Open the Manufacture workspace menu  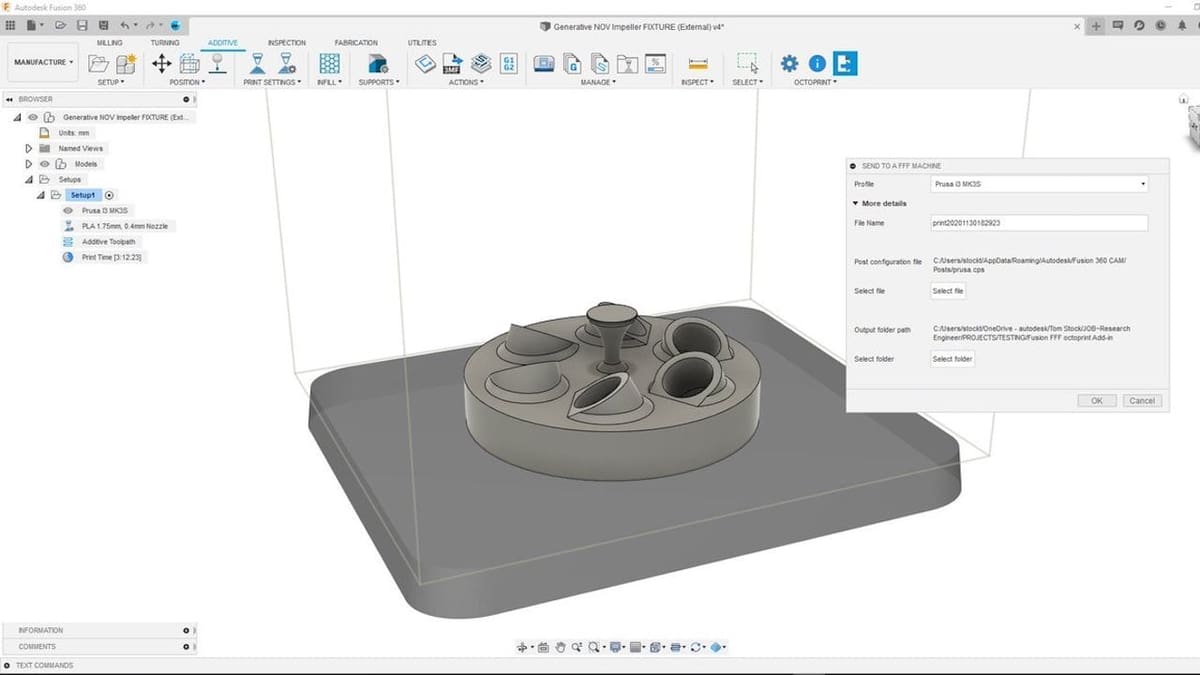coord(42,61)
